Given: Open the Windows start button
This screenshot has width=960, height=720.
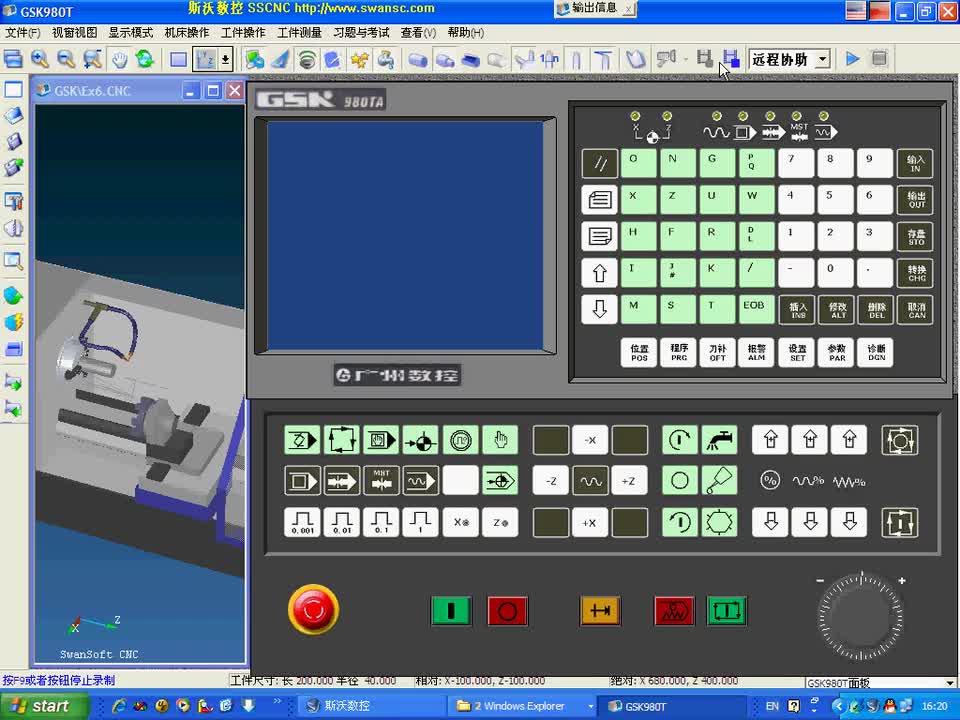Looking at the screenshot, I should pos(42,706).
